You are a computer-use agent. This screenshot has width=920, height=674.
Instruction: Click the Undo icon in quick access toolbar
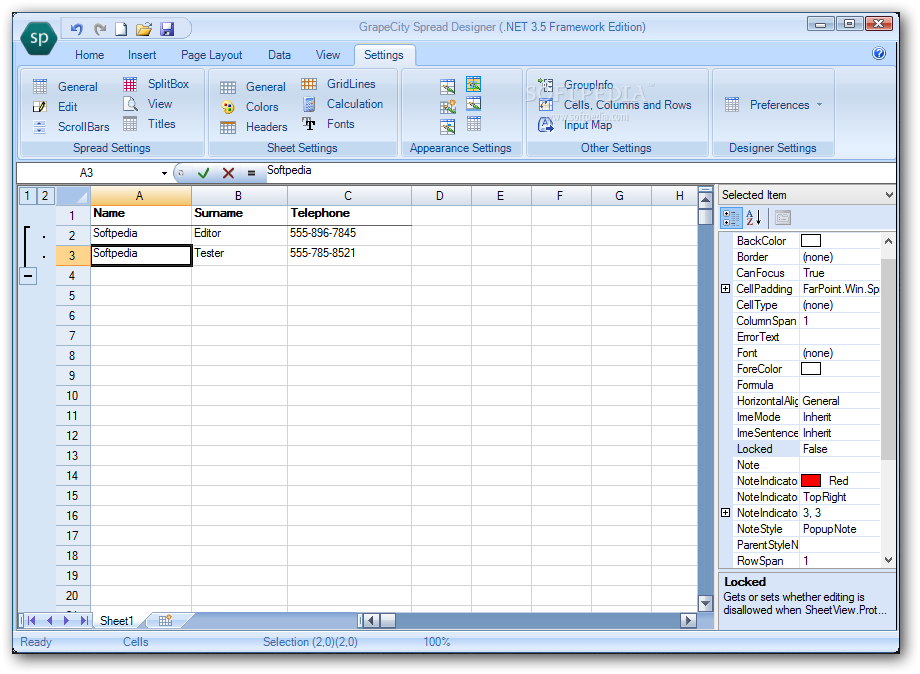(76, 29)
